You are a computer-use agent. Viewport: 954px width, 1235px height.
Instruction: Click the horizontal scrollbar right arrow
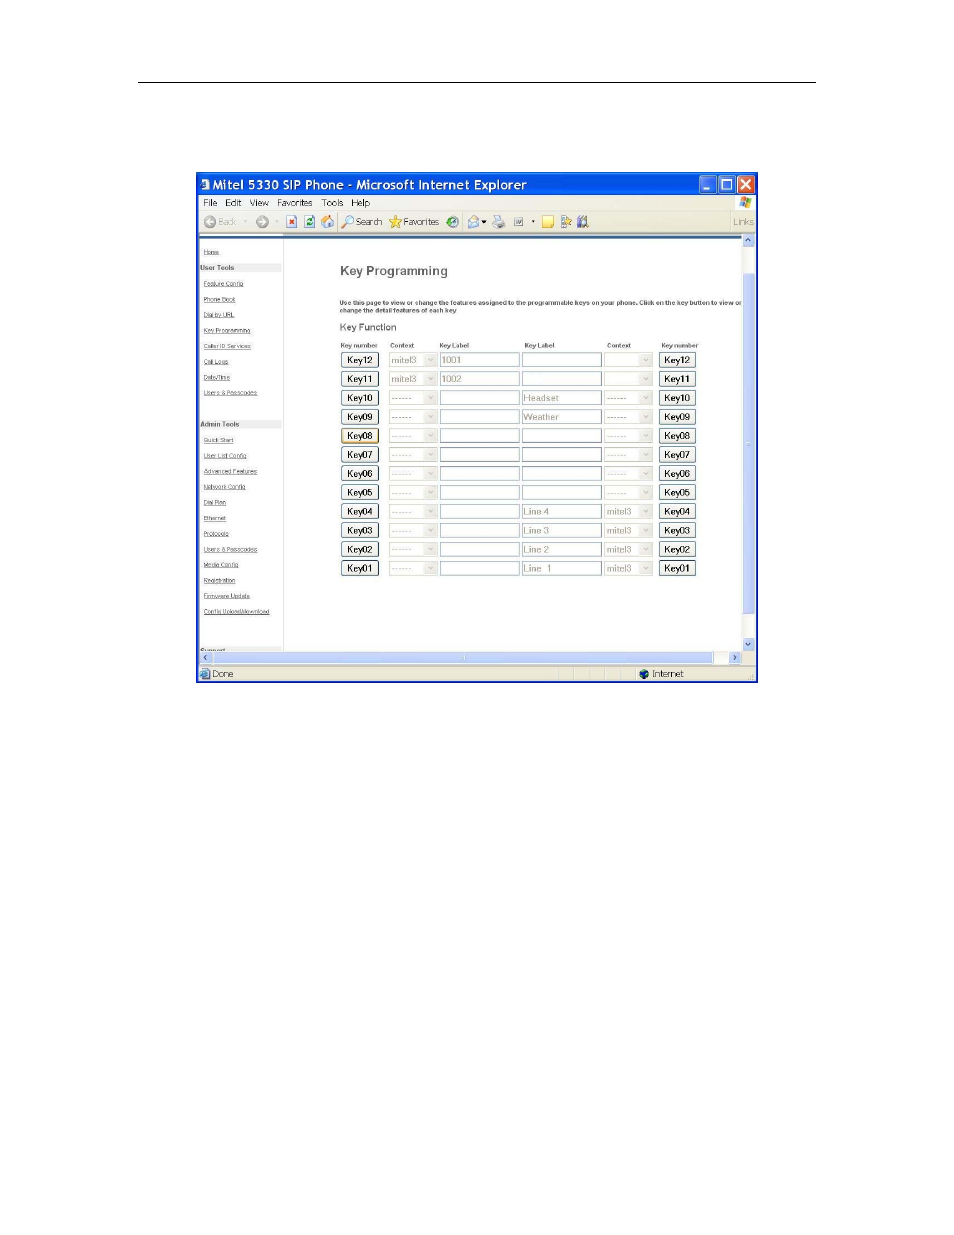pyautogui.click(x=735, y=658)
